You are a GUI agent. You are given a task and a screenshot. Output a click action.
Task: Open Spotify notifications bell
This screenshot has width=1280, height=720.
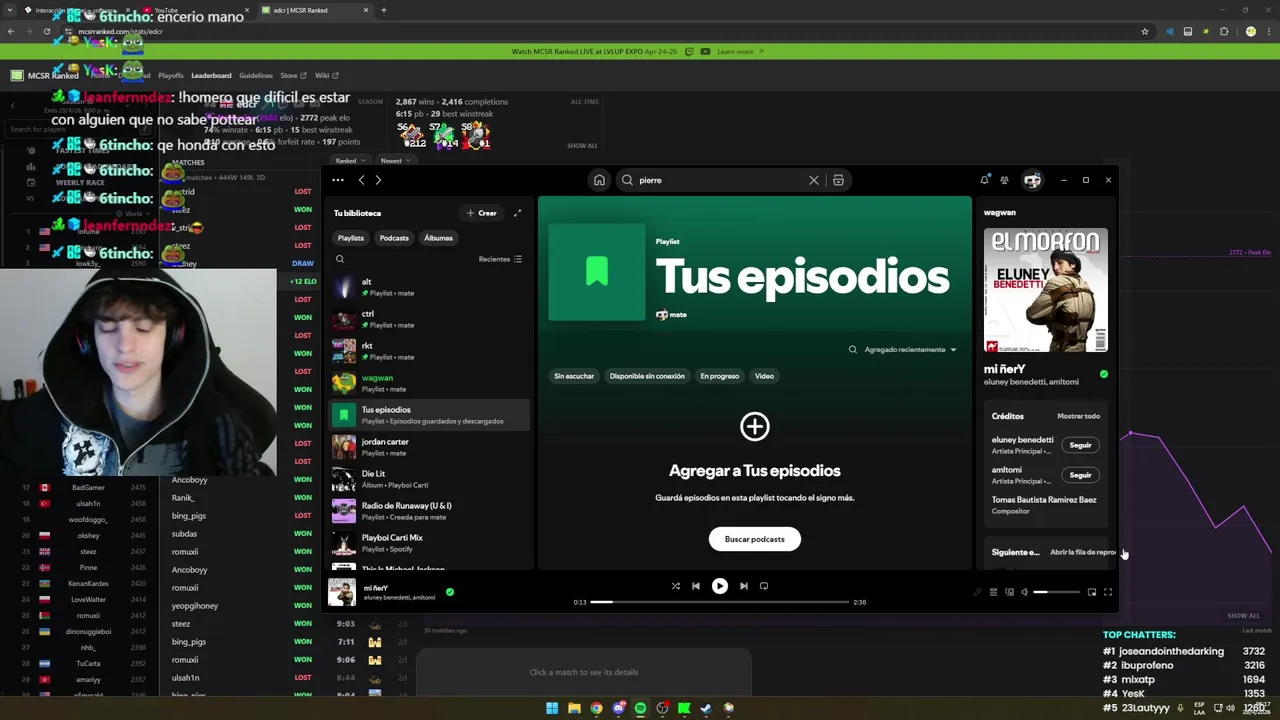tap(984, 180)
